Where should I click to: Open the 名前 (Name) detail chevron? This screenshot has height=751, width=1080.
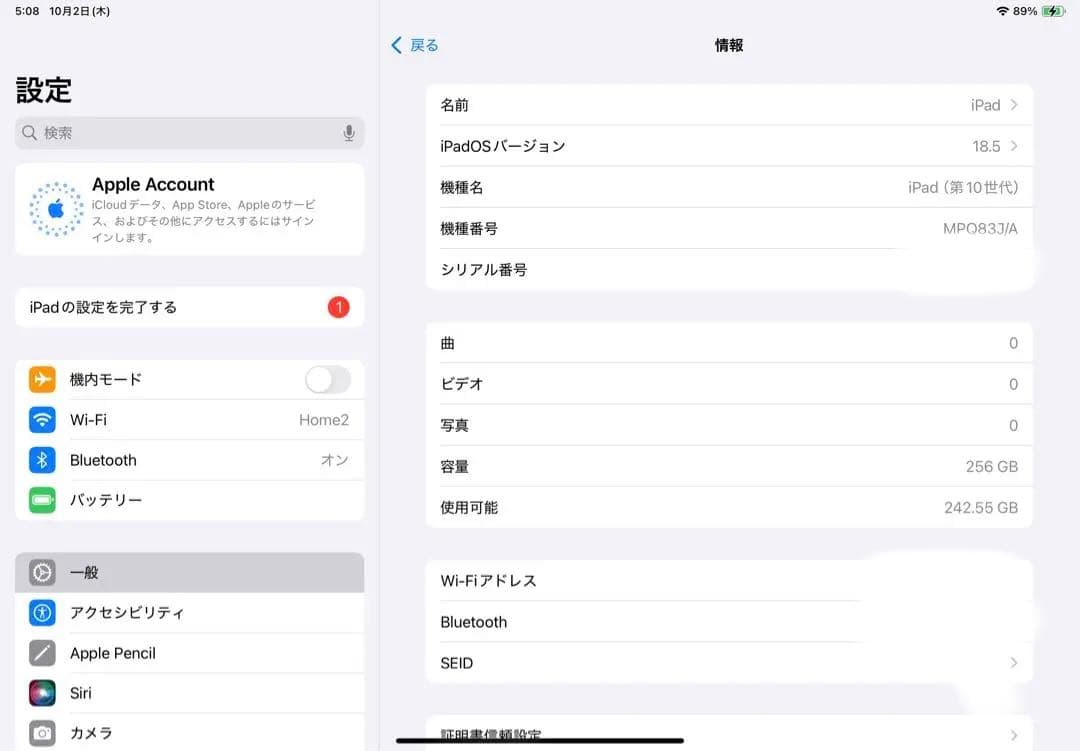pos(1015,105)
